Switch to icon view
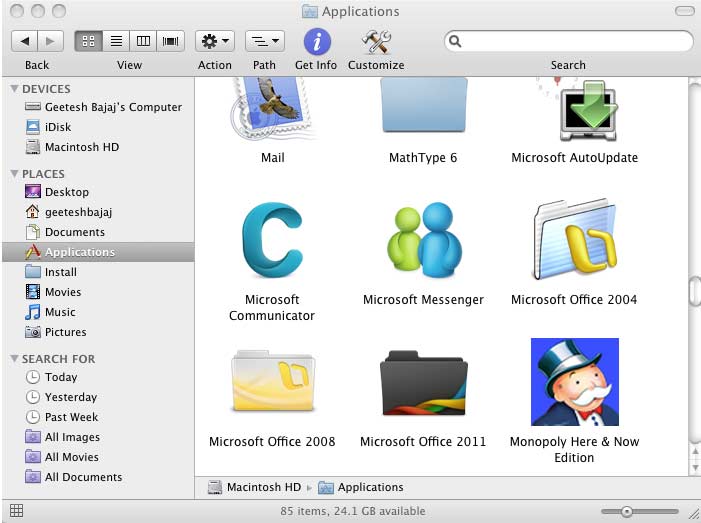 click(89, 42)
